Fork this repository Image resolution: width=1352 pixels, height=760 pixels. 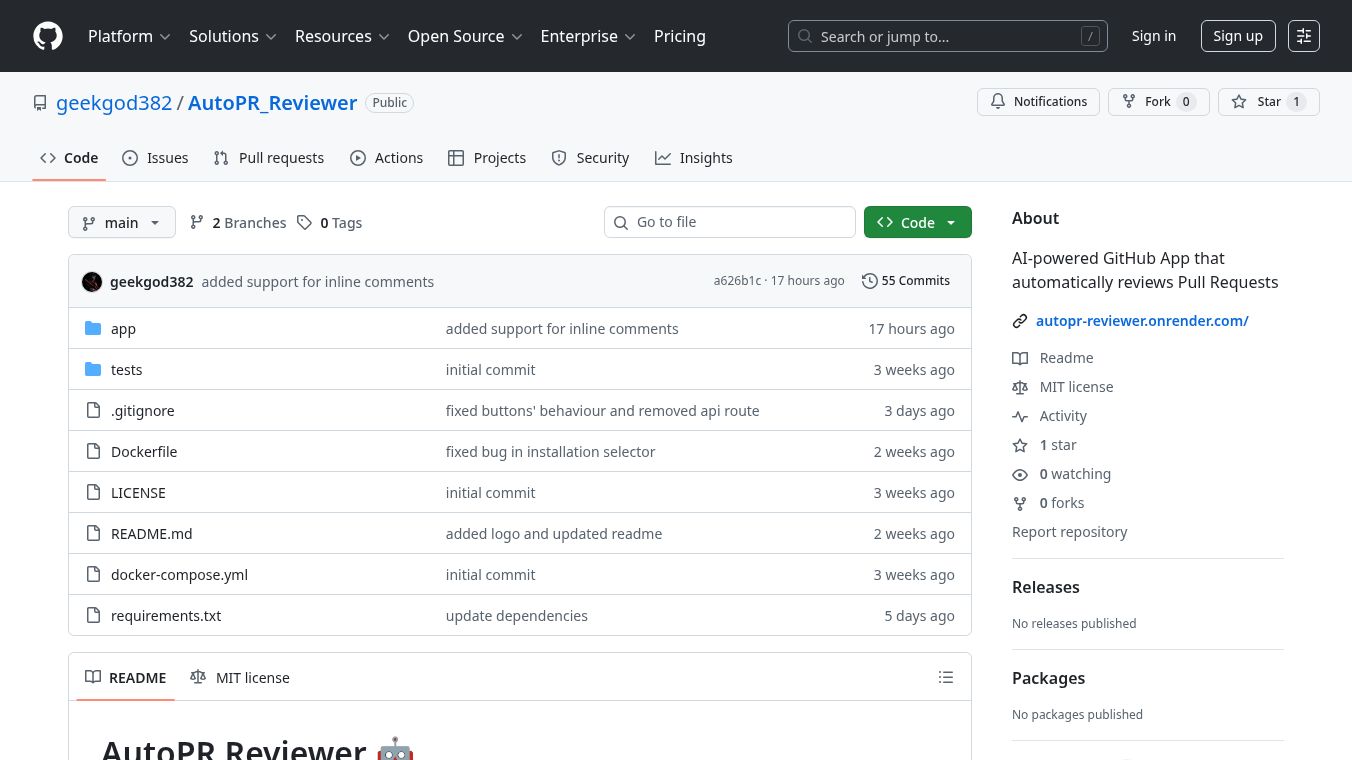click(x=1158, y=102)
